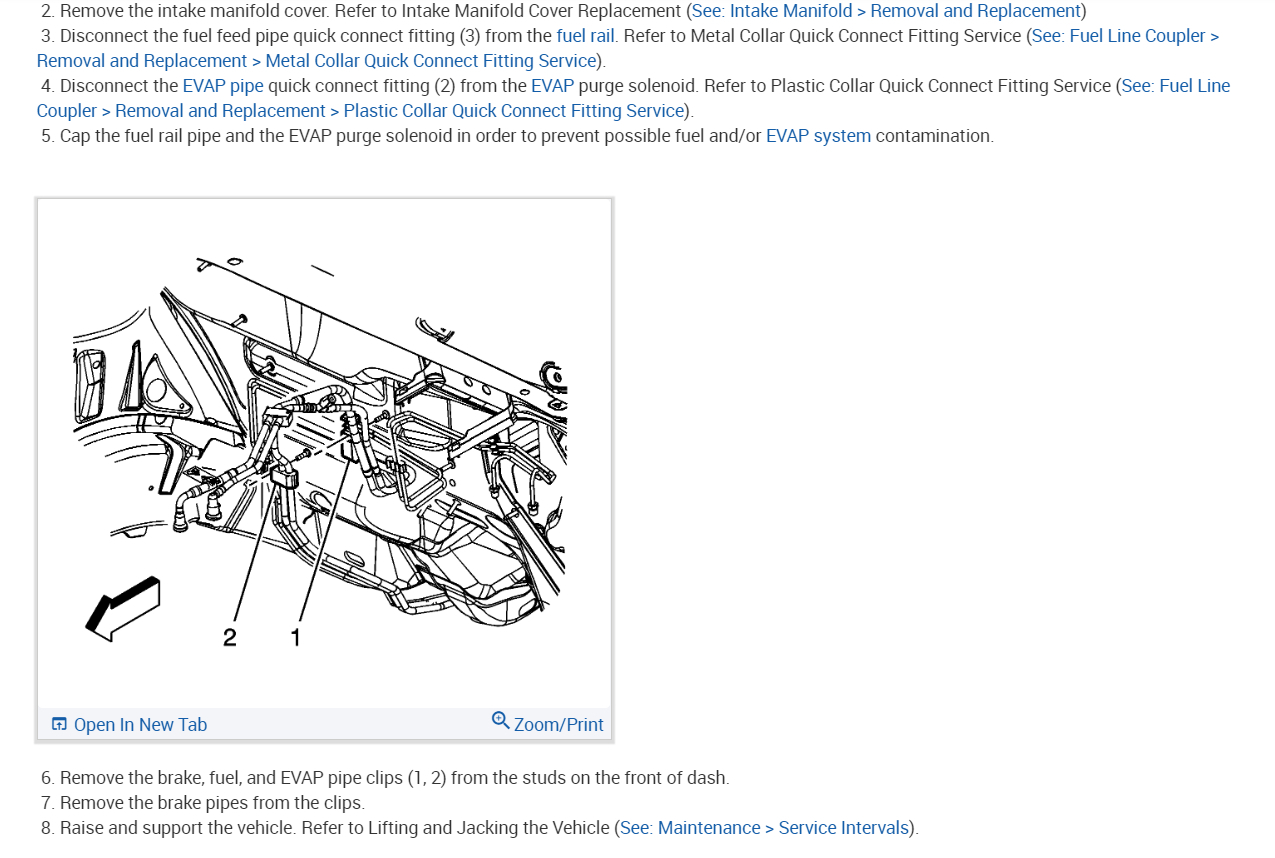Click the 'Zoom/Print' text link

[559, 725]
